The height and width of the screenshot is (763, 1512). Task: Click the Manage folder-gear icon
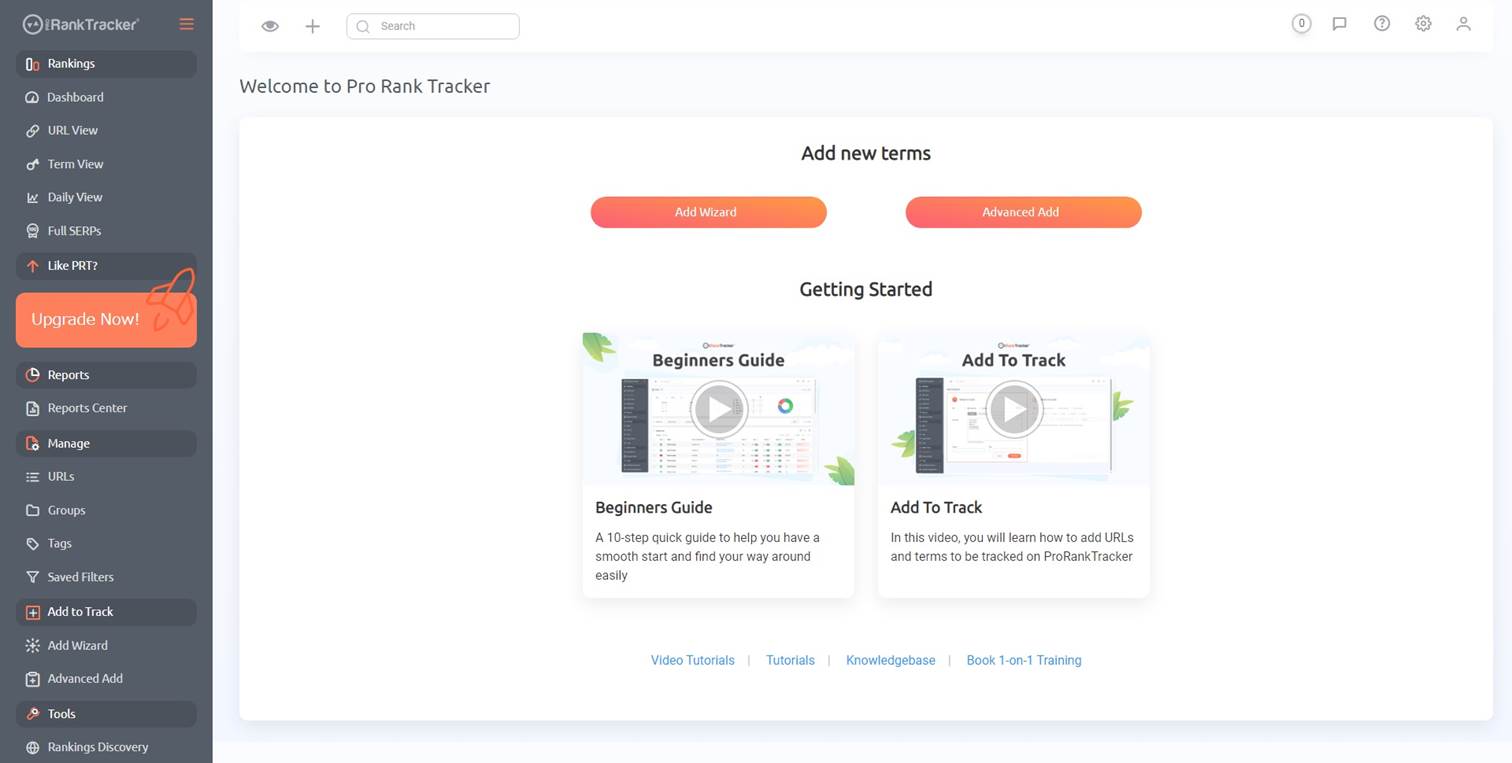[x=33, y=444]
